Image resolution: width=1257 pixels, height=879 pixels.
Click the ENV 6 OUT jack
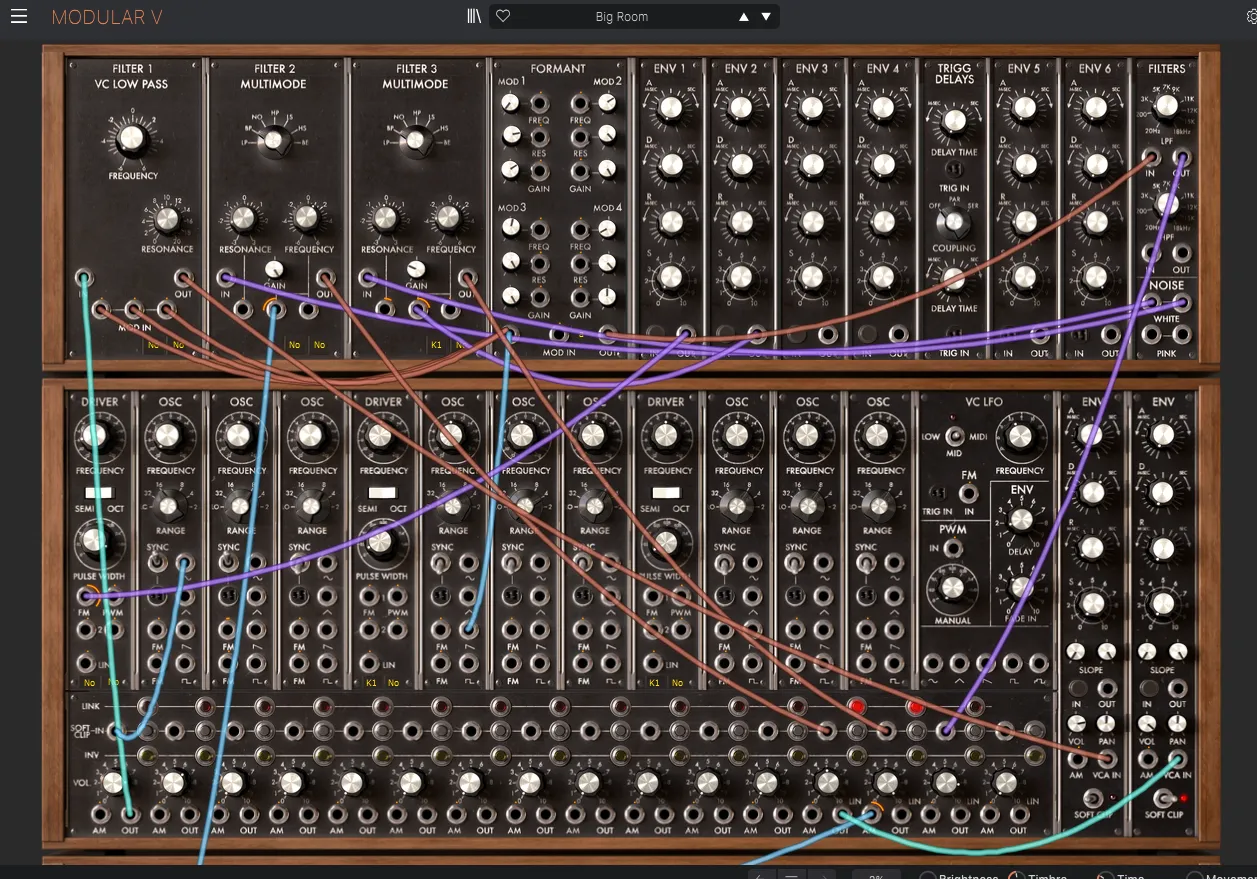coord(1110,335)
